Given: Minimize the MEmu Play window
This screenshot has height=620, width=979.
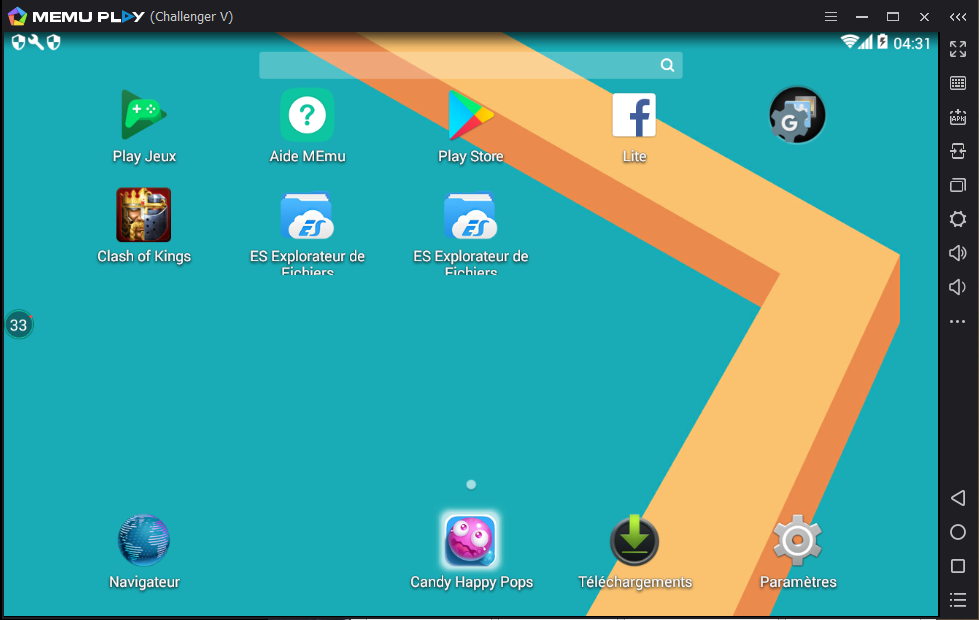Looking at the screenshot, I should coord(862,17).
